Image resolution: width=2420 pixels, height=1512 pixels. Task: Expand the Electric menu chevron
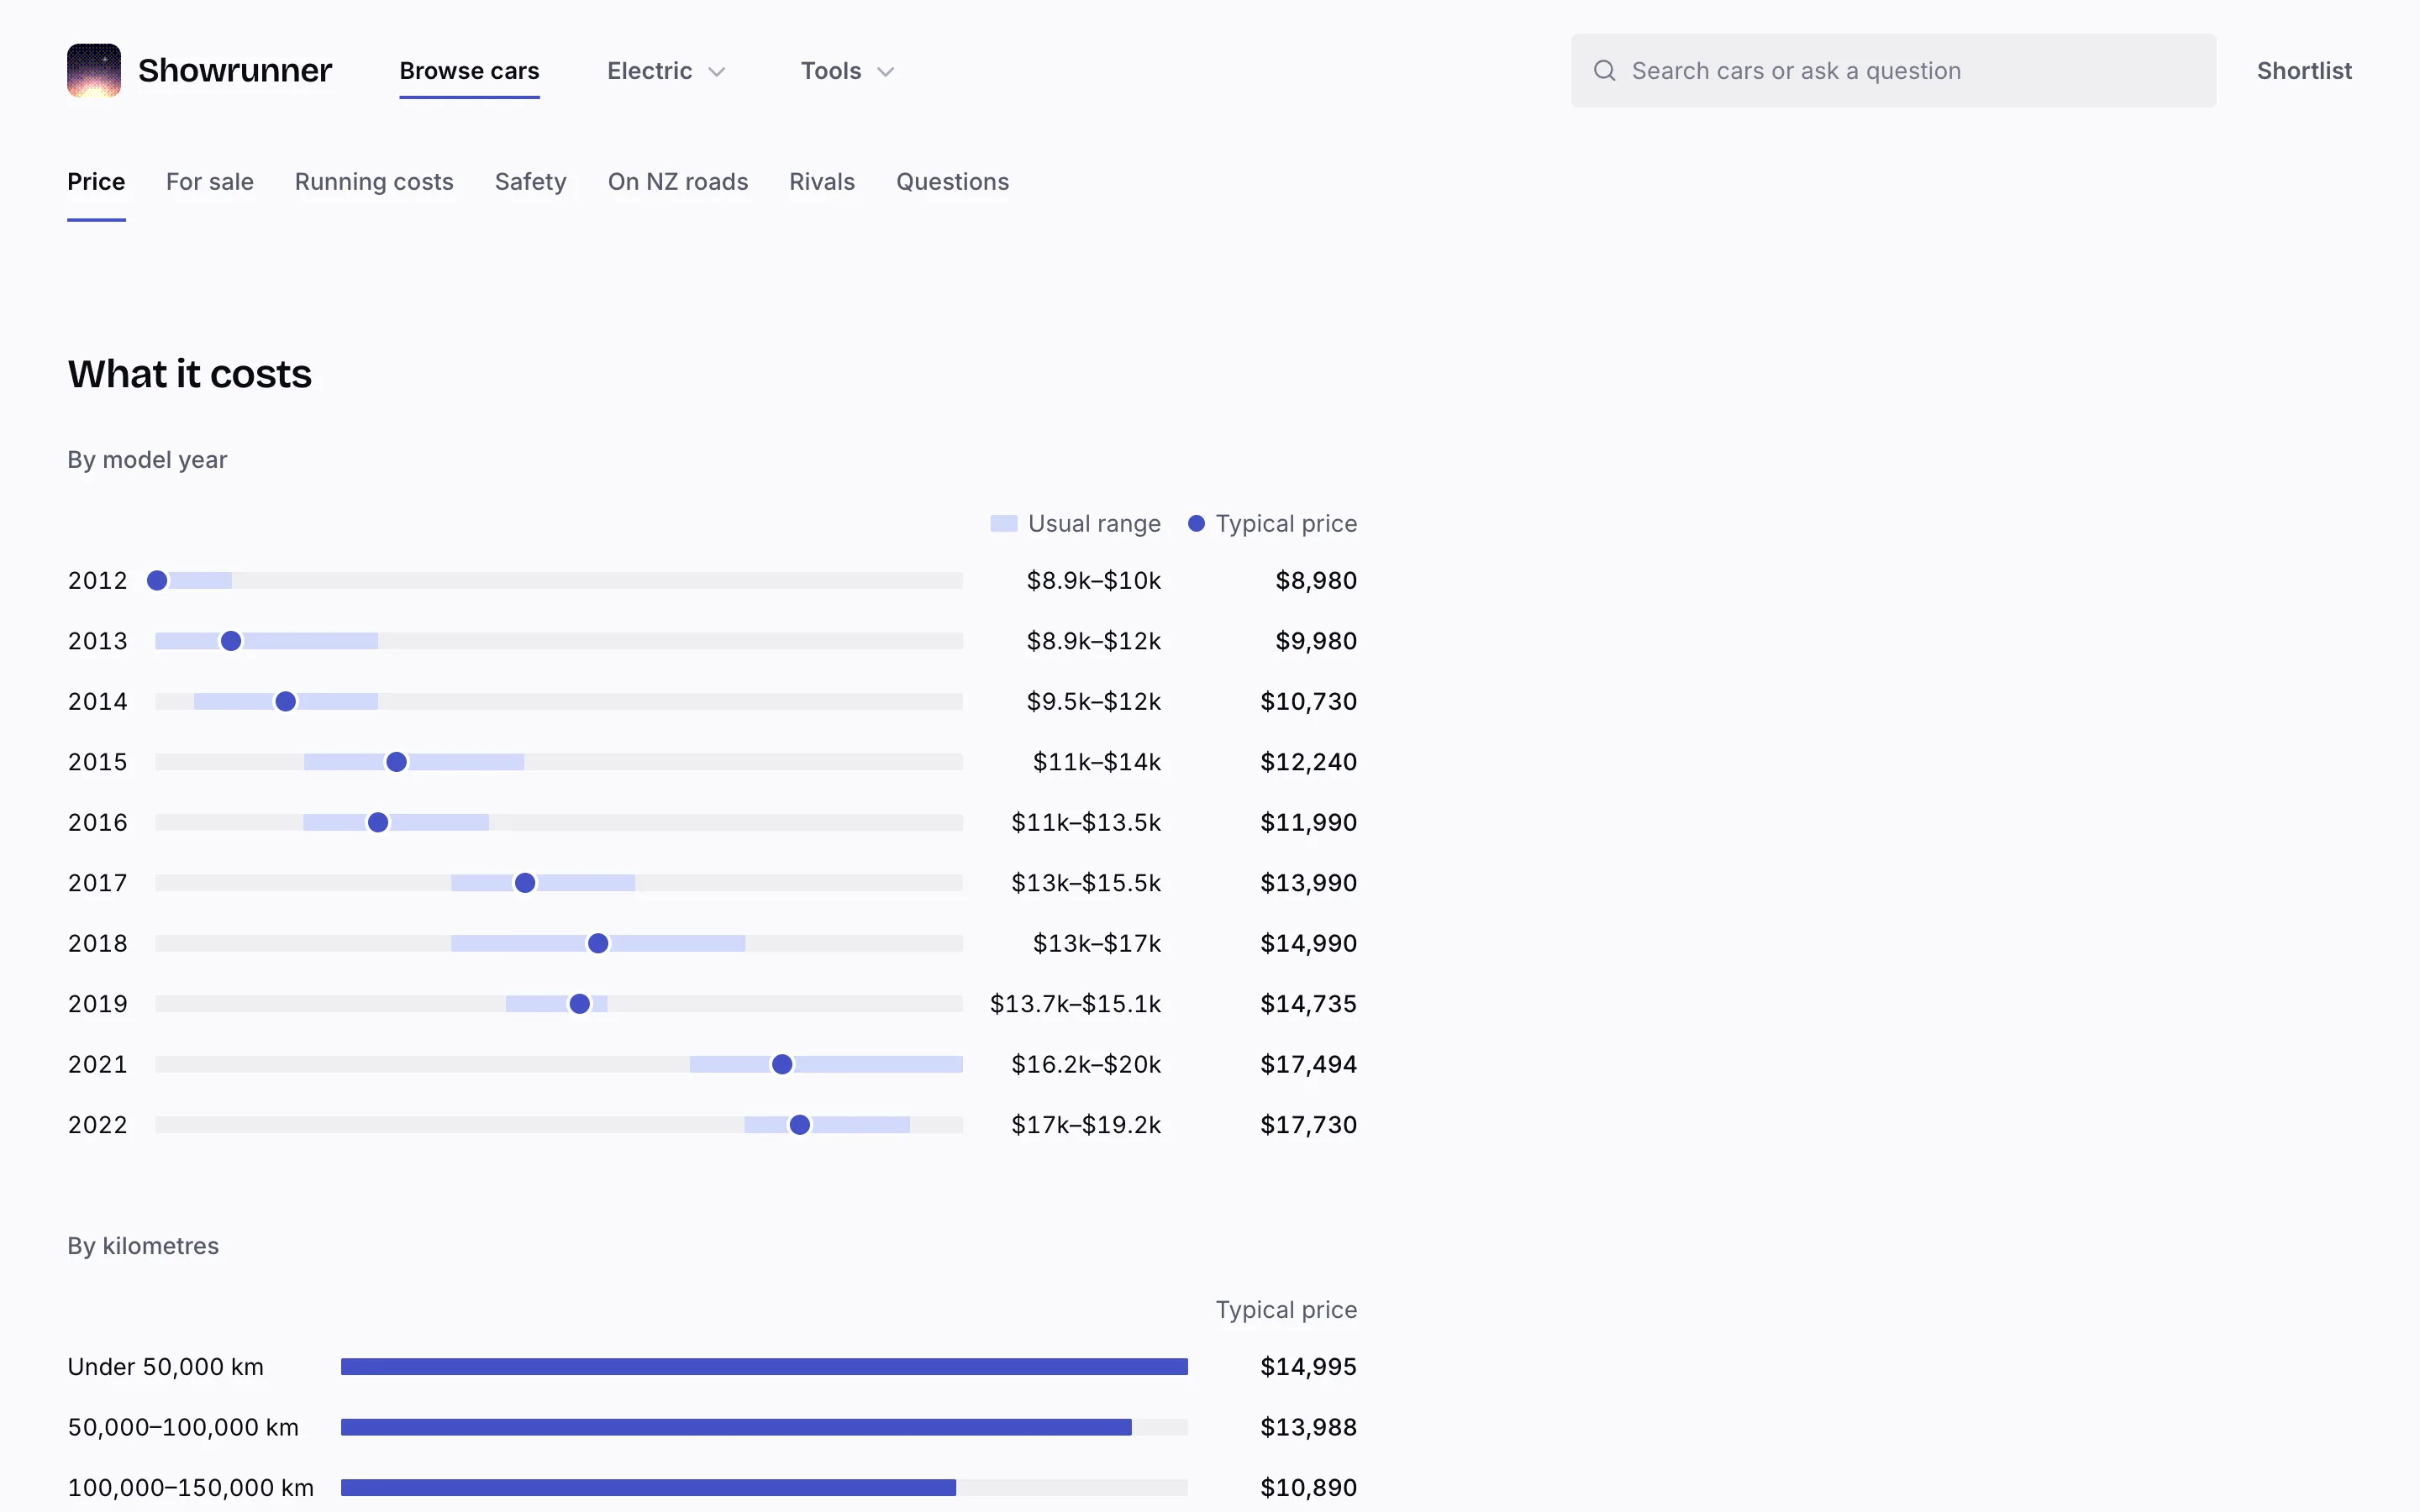(x=717, y=72)
